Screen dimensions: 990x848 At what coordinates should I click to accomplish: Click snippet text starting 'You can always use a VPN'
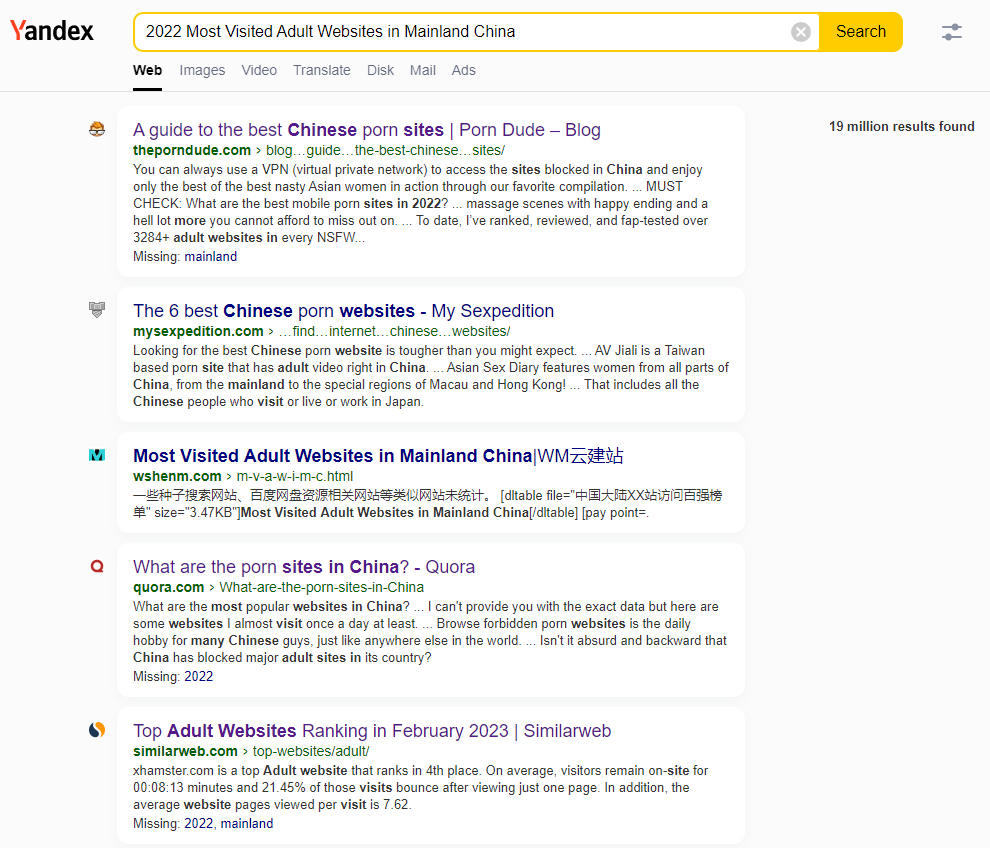point(420,203)
